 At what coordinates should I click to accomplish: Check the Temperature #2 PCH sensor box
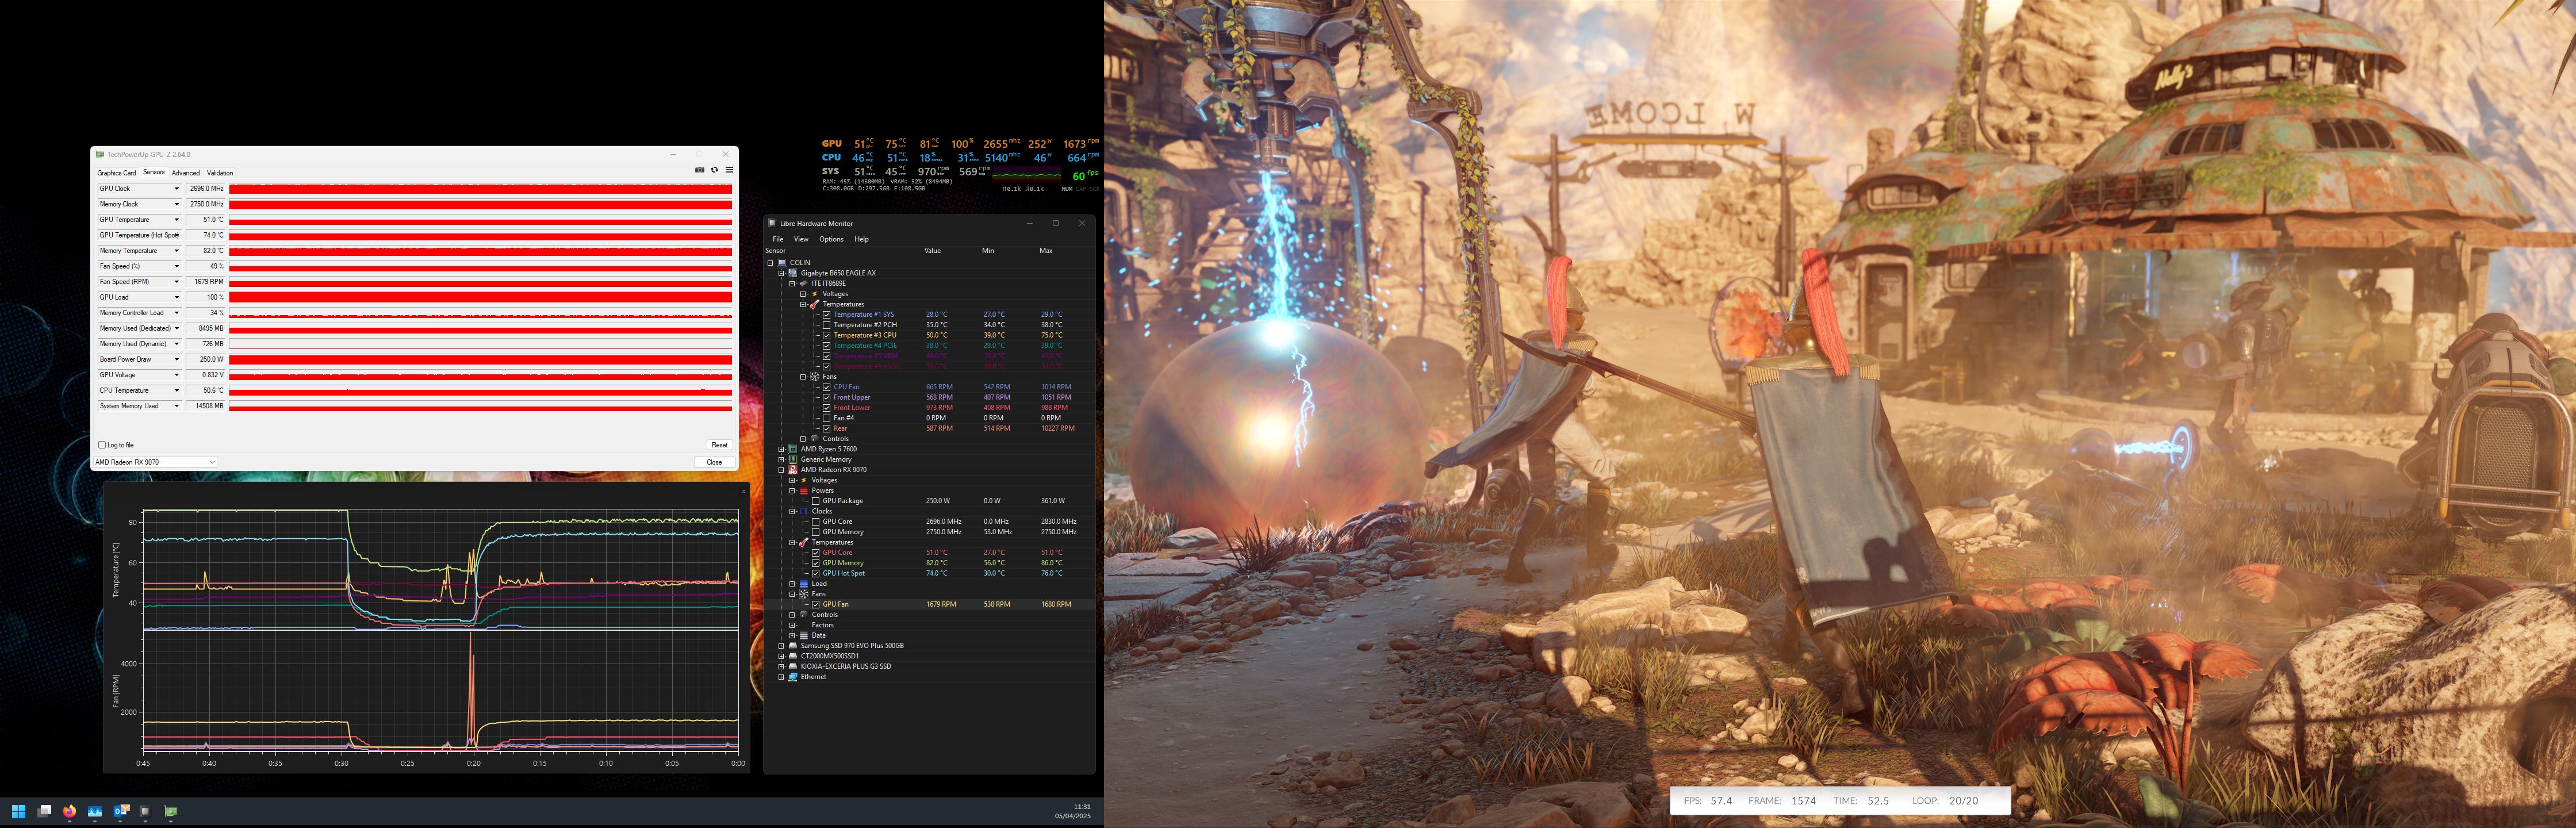(x=827, y=325)
